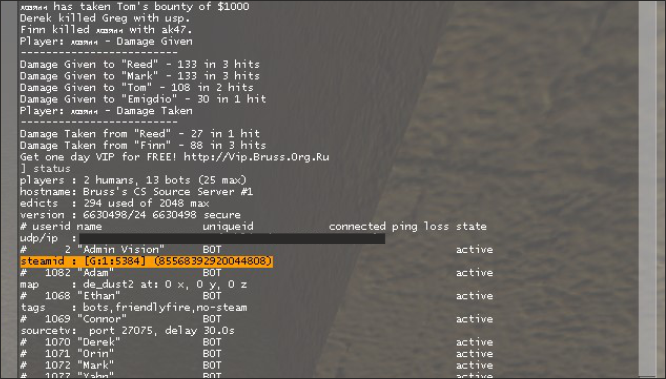The width and height of the screenshot is (666, 379).
Task: Select the "Connor" bot entry line
Action: [256, 319]
